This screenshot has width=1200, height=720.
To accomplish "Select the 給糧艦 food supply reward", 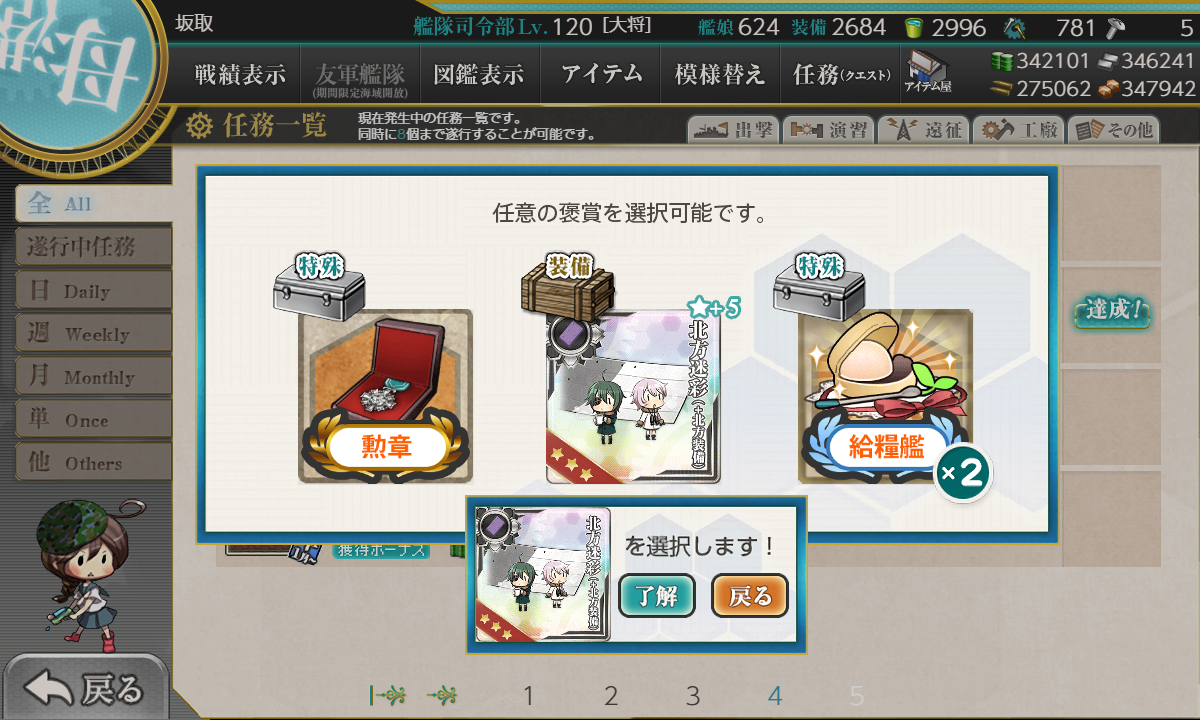I will [885, 397].
